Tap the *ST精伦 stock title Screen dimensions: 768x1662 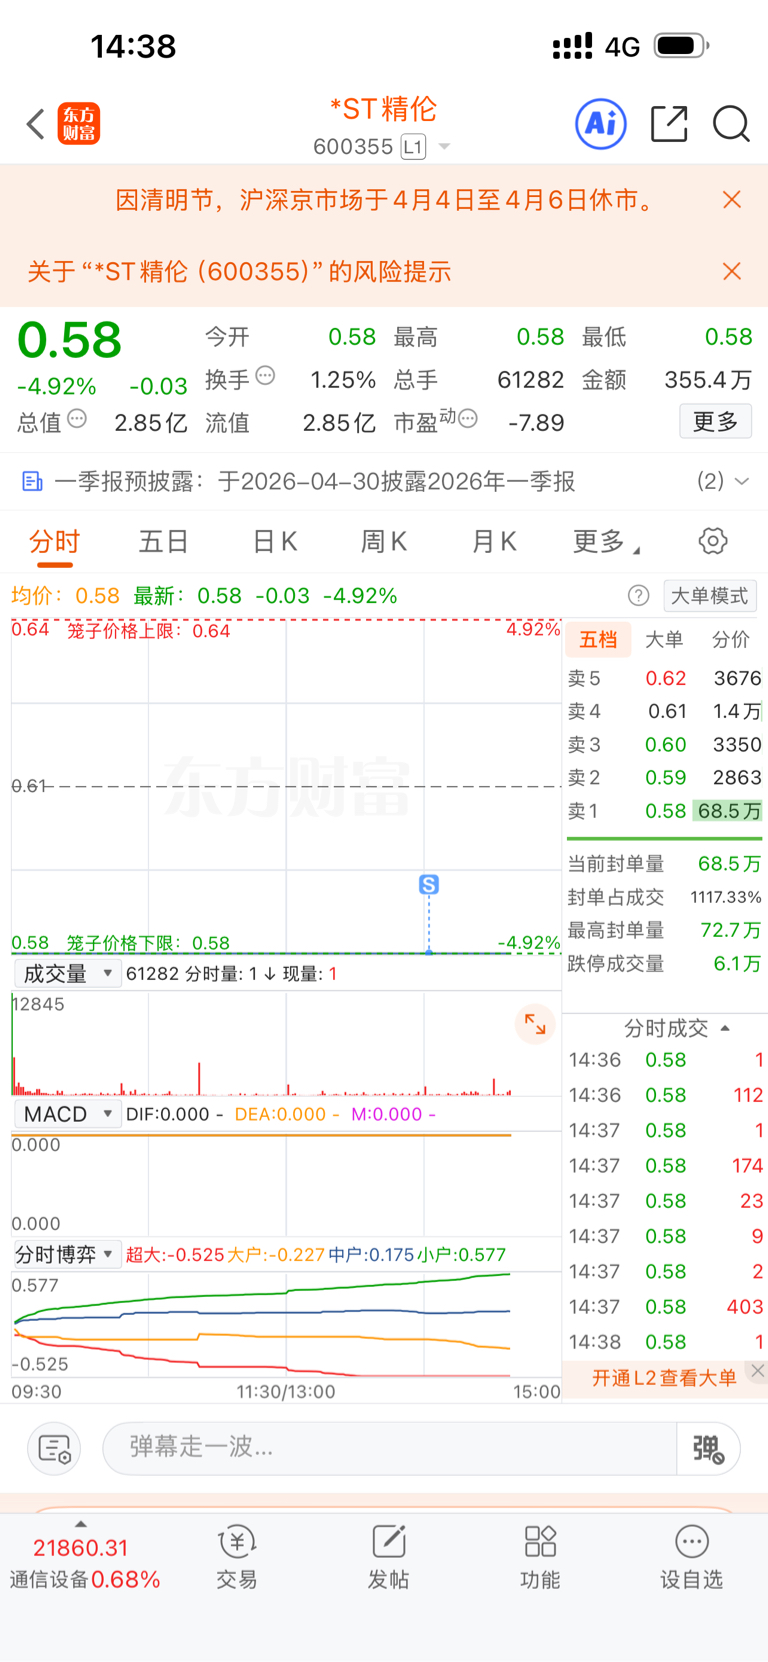point(383,109)
